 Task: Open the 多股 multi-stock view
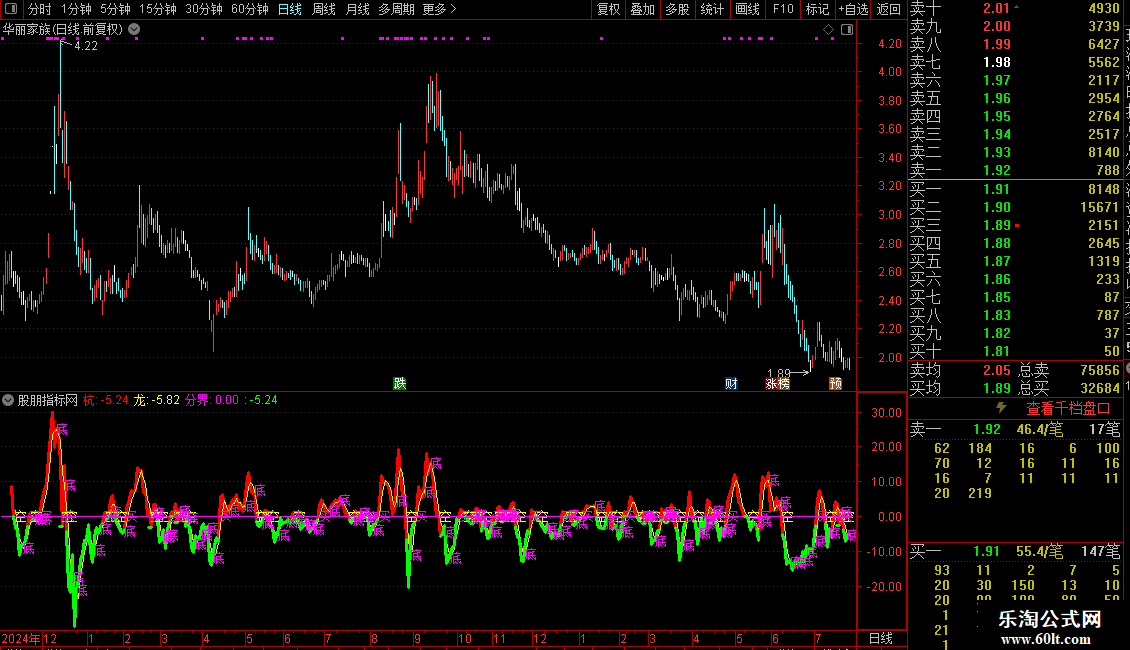pos(677,9)
